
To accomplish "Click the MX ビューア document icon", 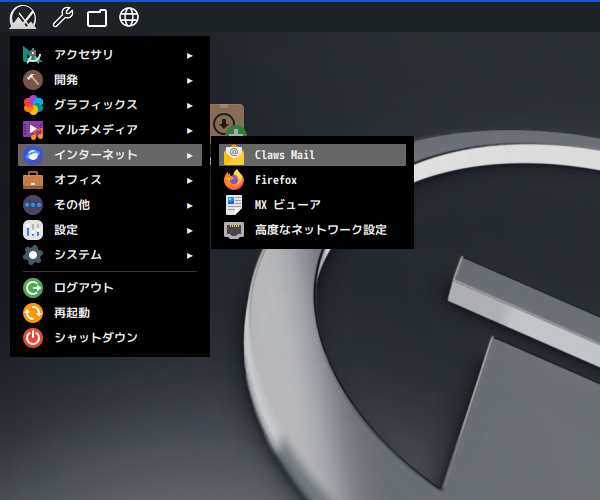I will click(234, 205).
